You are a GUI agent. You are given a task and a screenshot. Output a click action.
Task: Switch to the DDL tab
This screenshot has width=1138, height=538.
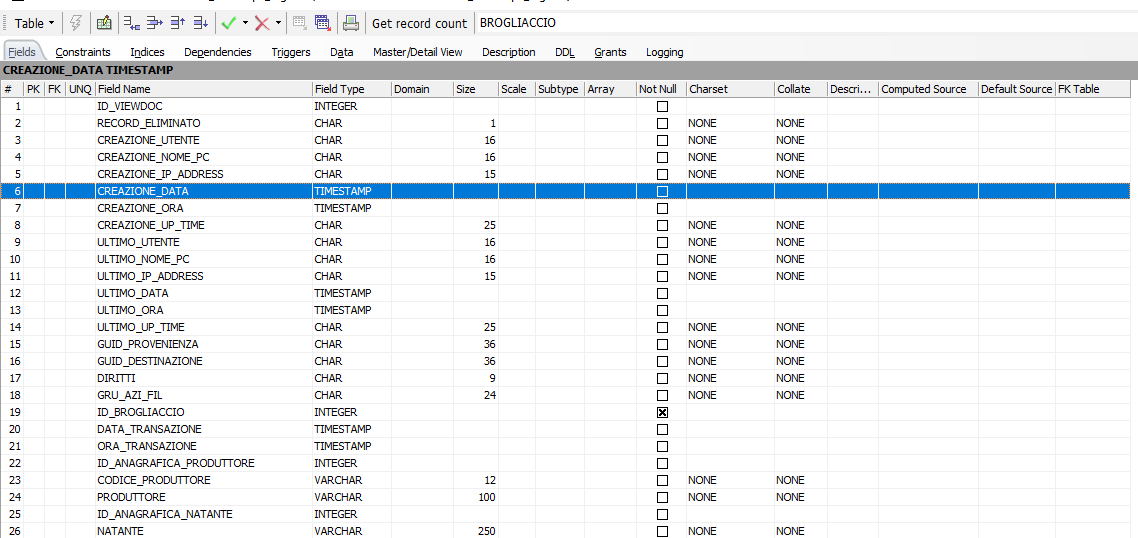(565, 52)
